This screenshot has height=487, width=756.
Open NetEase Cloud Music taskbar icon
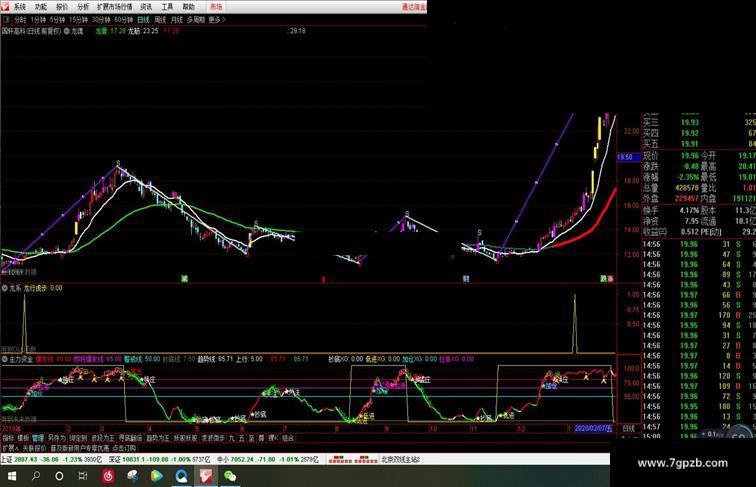coord(108,476)
